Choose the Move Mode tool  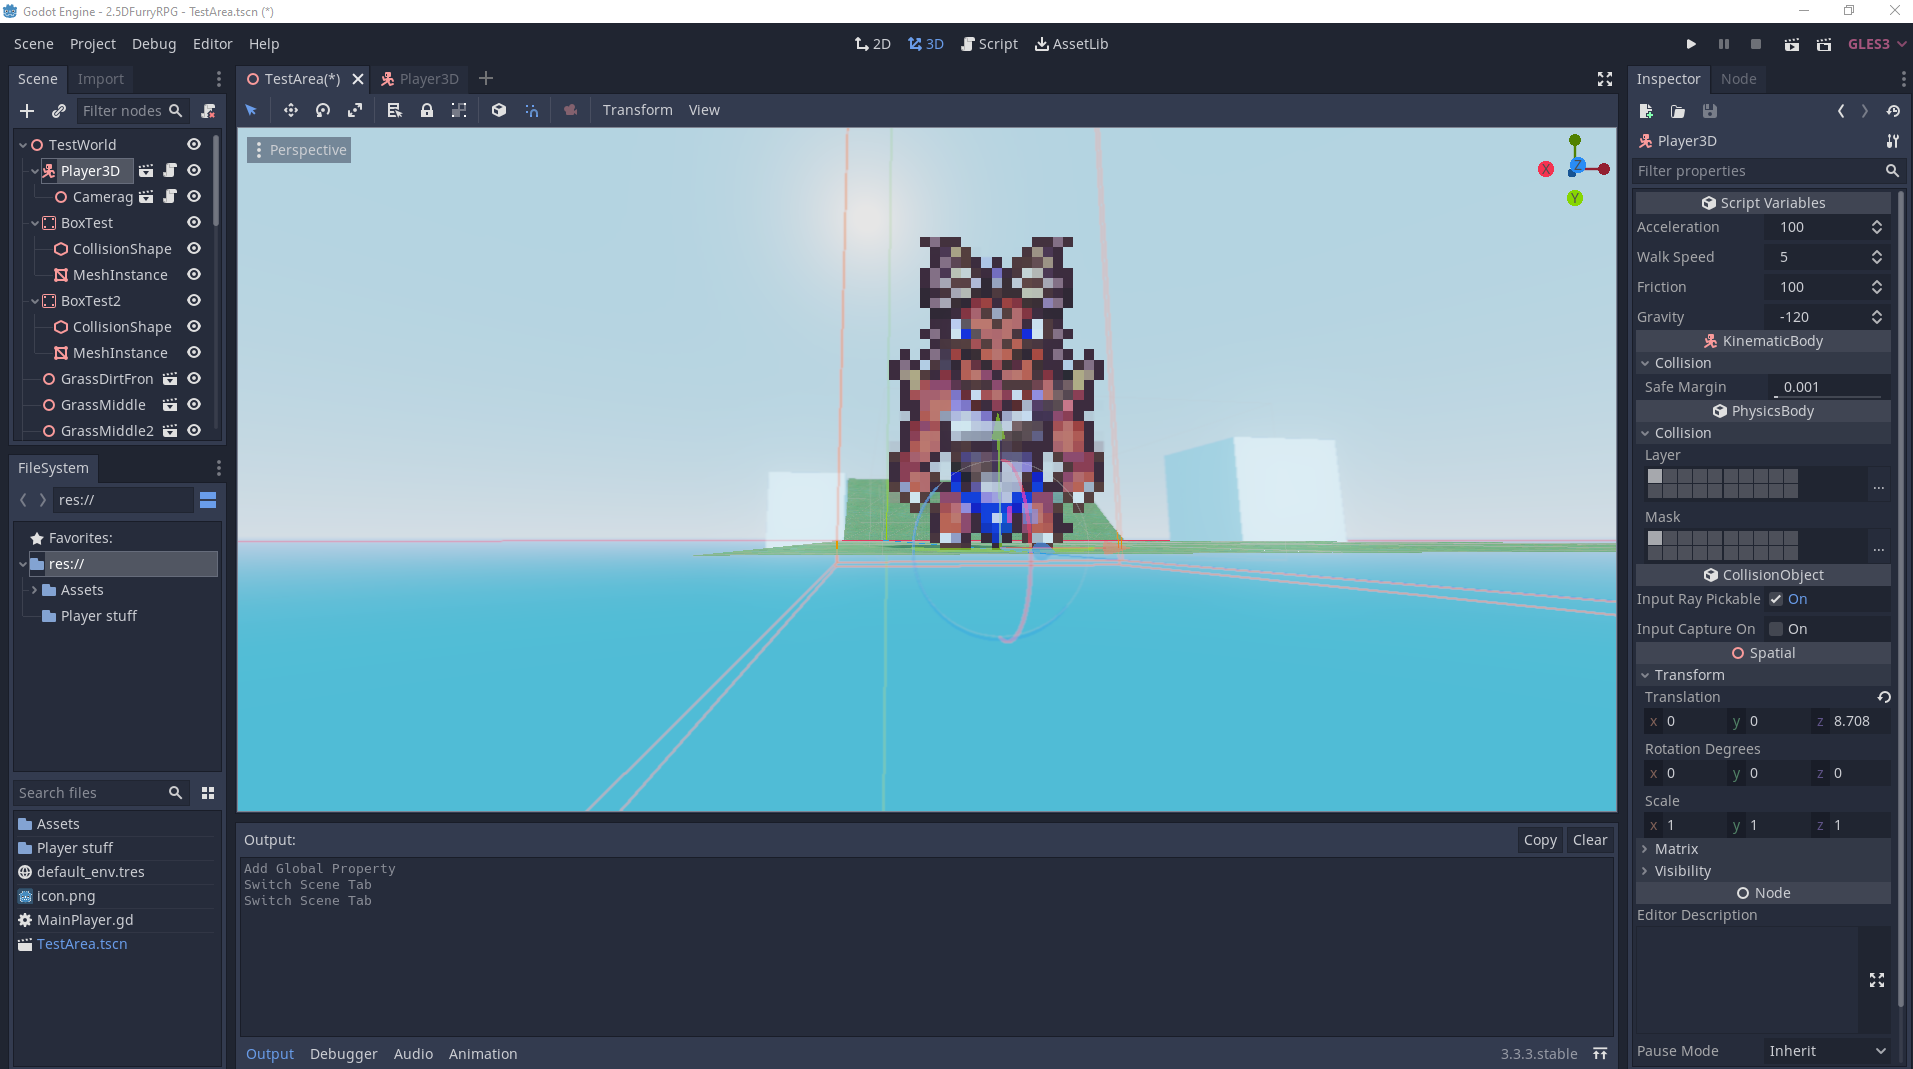291,110
